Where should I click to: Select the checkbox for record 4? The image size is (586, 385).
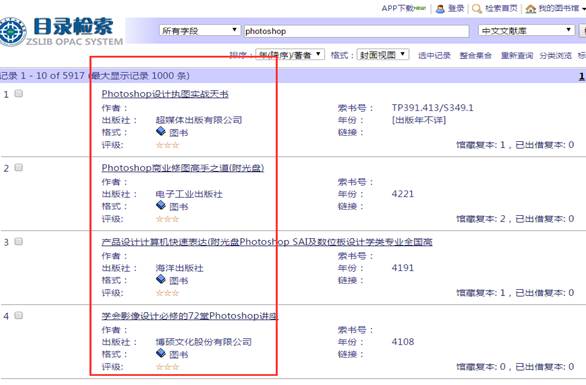tap(19, 315)
